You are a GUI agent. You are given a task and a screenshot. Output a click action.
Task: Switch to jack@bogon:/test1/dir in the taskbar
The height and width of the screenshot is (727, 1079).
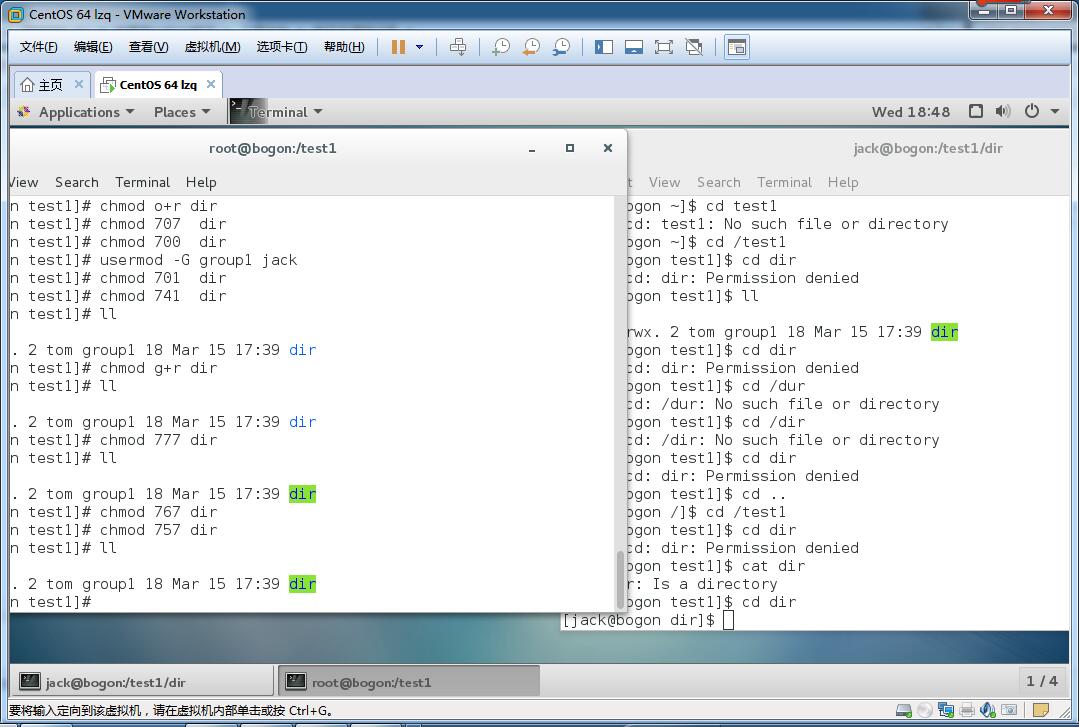142,682
